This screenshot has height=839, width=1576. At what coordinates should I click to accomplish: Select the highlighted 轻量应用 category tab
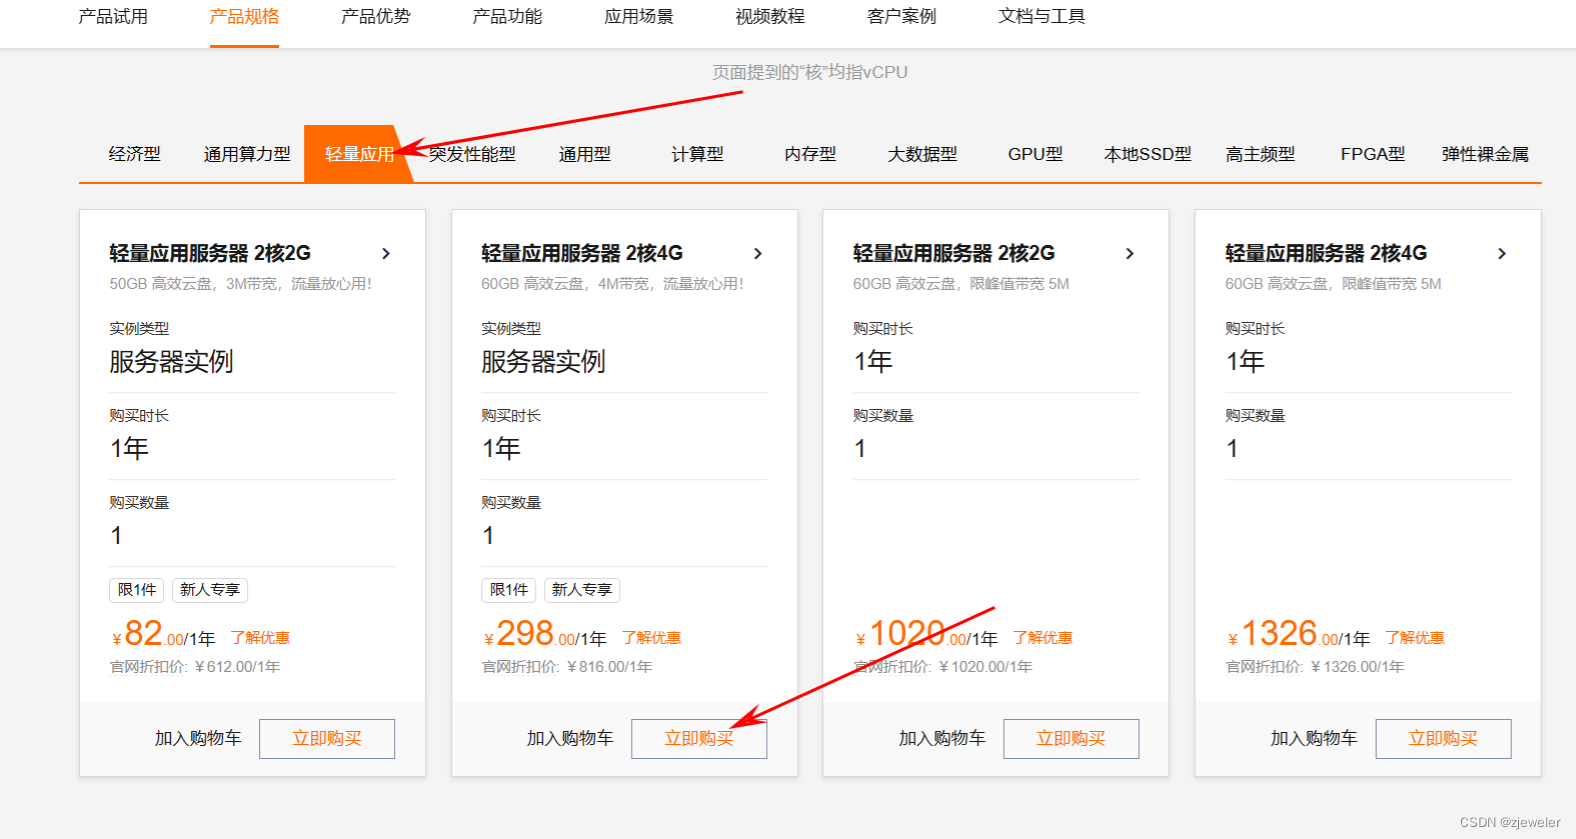pyautogui.click(x=359, y=154)
